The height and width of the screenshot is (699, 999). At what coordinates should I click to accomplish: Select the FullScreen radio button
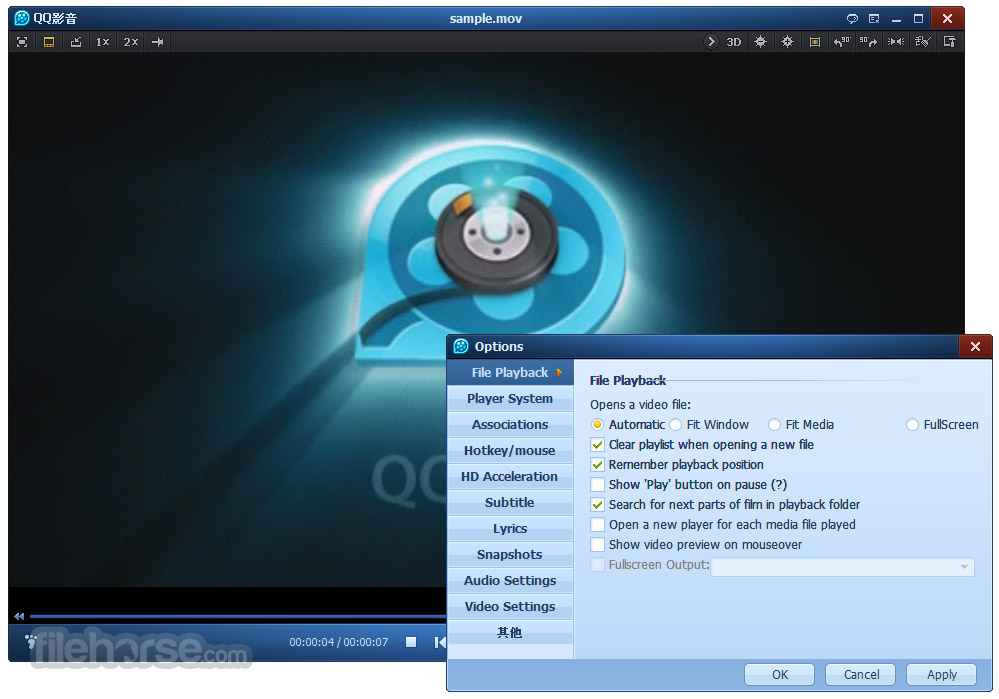(912, 425)
